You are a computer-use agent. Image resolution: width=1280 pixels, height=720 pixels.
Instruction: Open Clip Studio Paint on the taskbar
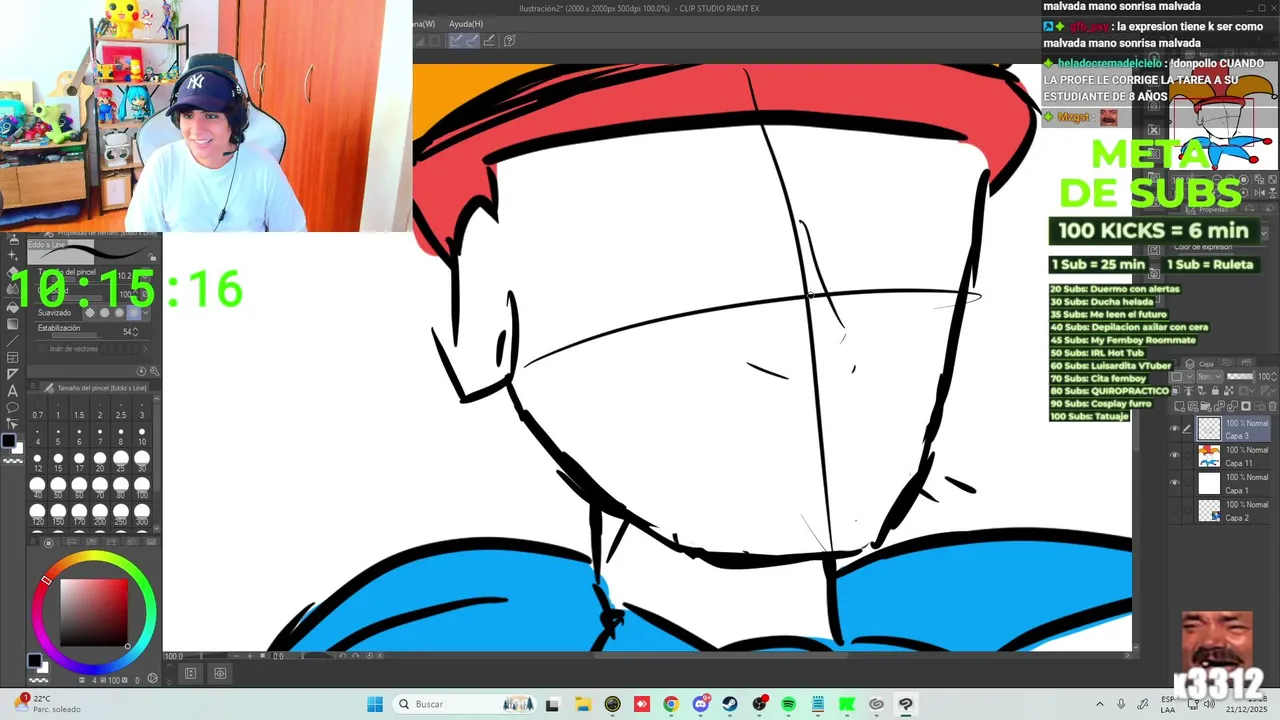coord(905,704)
